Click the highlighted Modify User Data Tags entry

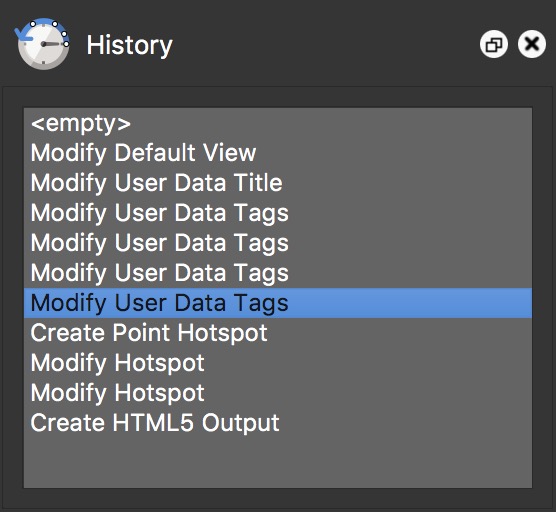tap(278, 303)
